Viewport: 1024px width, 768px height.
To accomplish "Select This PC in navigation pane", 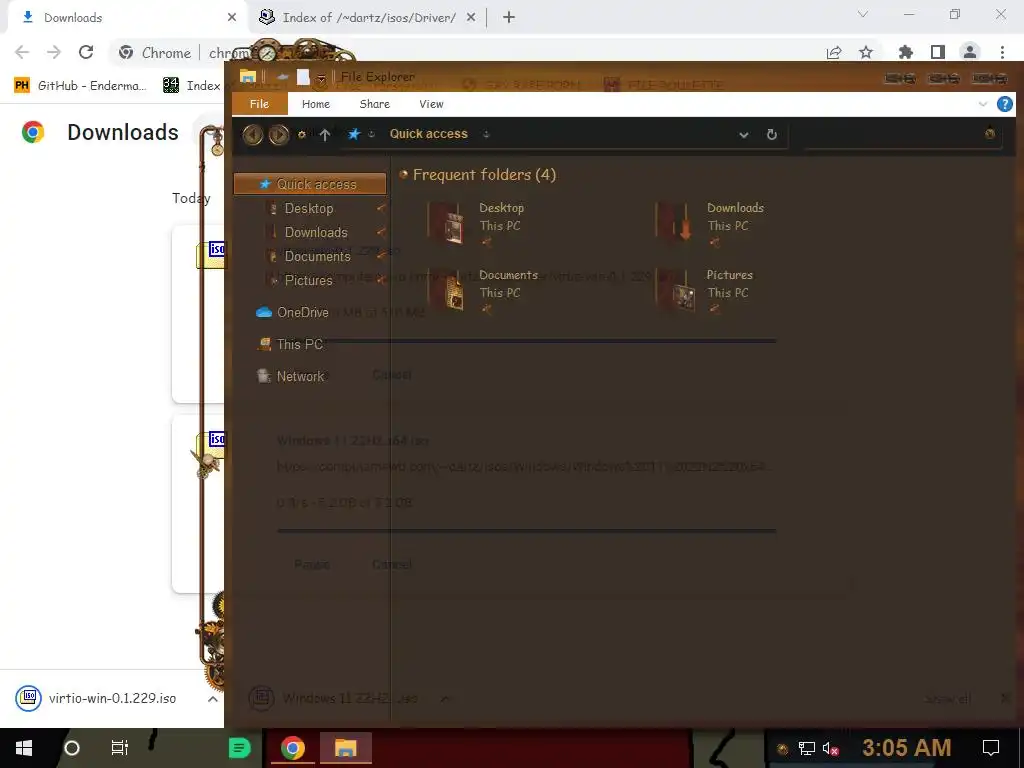I will point(290,344).
